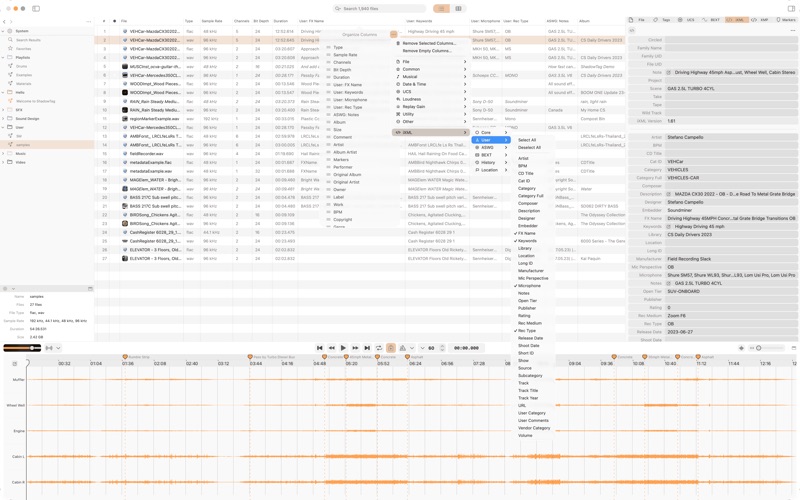The width and height of the screenshot is (800, 500).
Task: Click the fast-forward transport button
Action: click(x=355, y=348)
